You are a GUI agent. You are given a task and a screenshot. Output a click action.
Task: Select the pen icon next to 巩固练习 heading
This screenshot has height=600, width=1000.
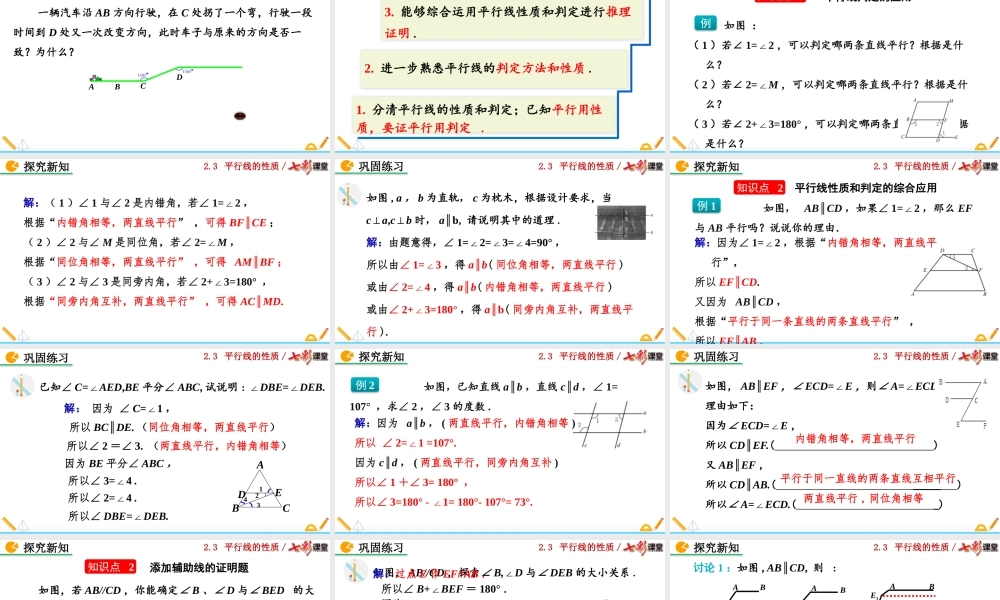(22, 386)
